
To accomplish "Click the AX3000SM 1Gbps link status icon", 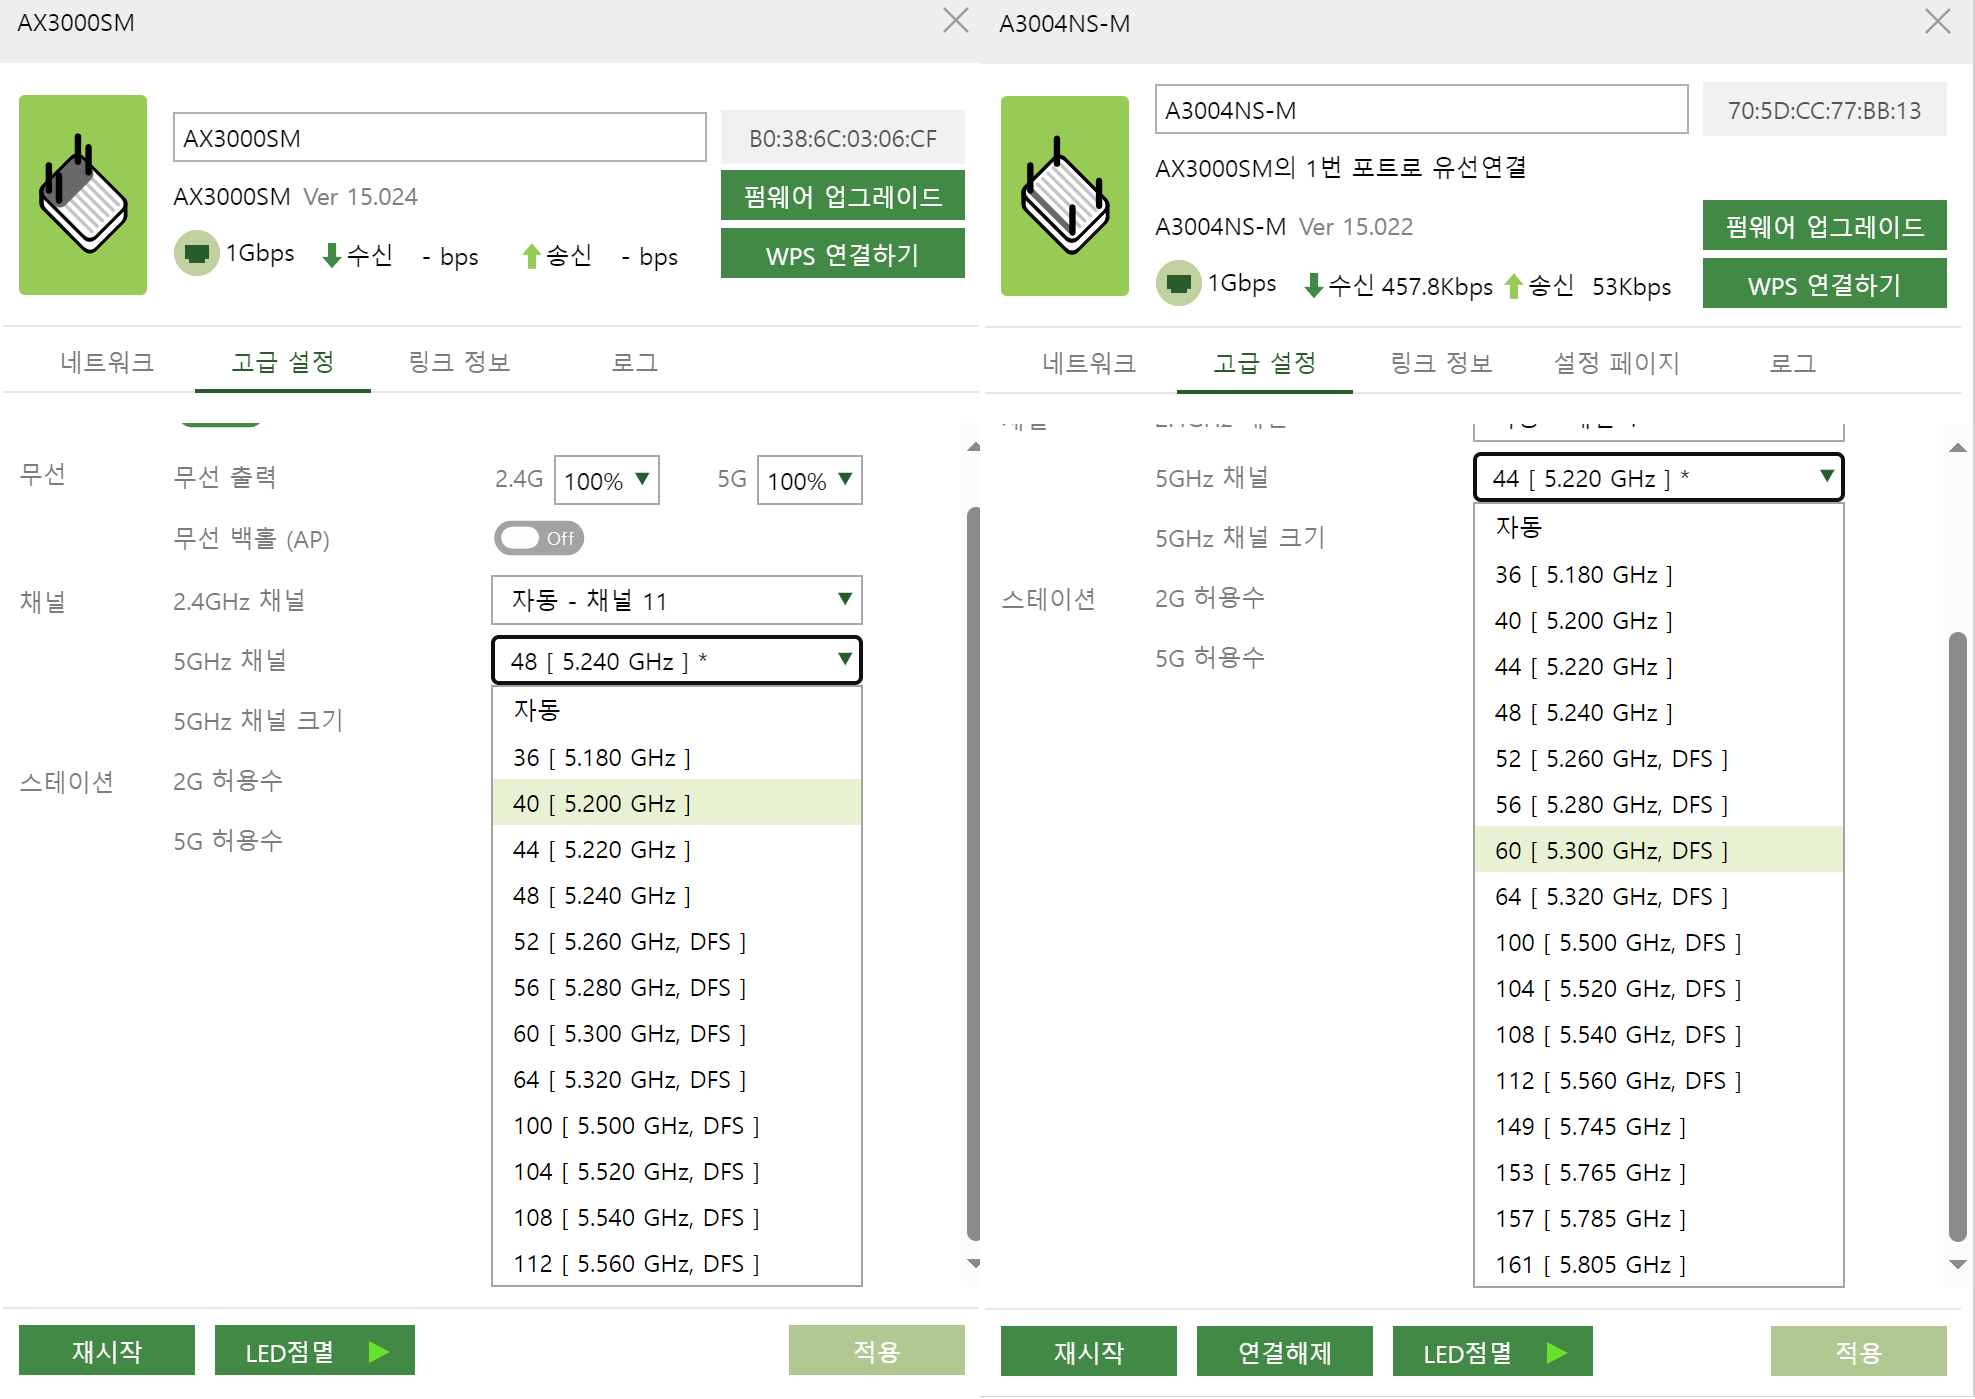I will pos(197,254).
